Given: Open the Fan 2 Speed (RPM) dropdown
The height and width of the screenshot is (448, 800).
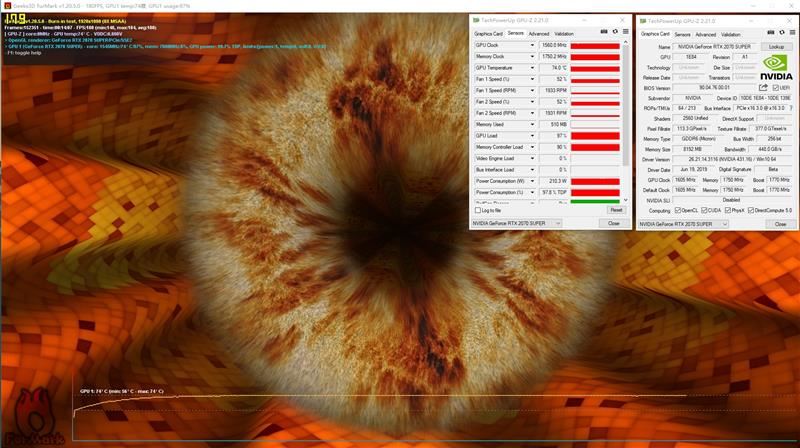Looking at the screenshot, I should click(x=532, y=113).
